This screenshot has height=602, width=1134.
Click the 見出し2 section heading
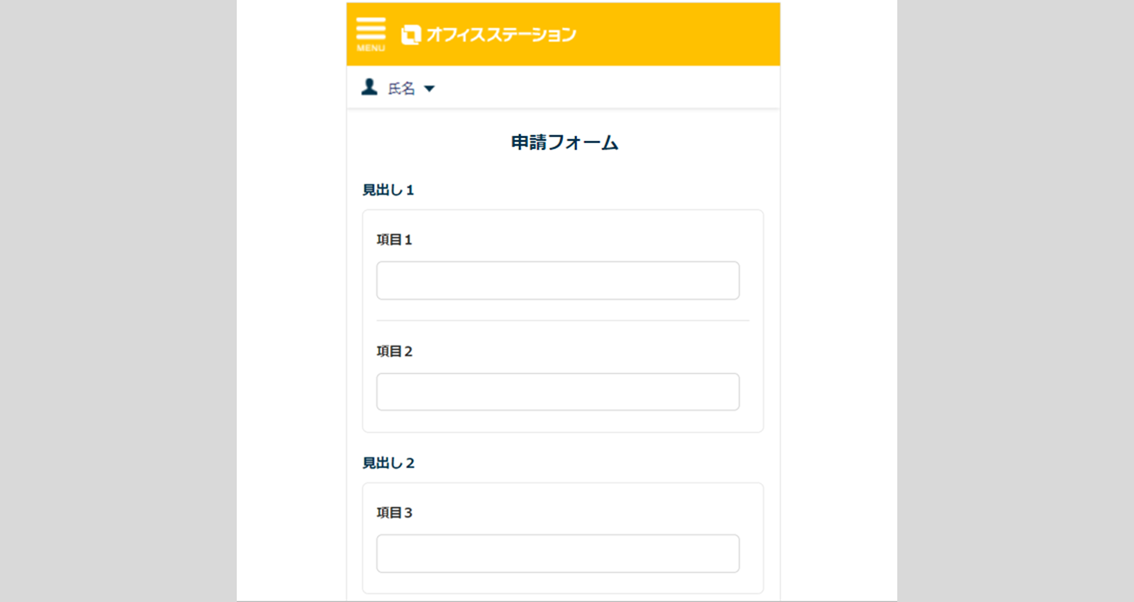[388, 463]
